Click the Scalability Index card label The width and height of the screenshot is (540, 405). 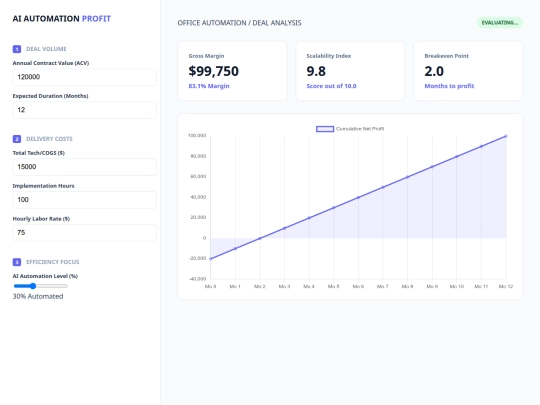point(329,56)
